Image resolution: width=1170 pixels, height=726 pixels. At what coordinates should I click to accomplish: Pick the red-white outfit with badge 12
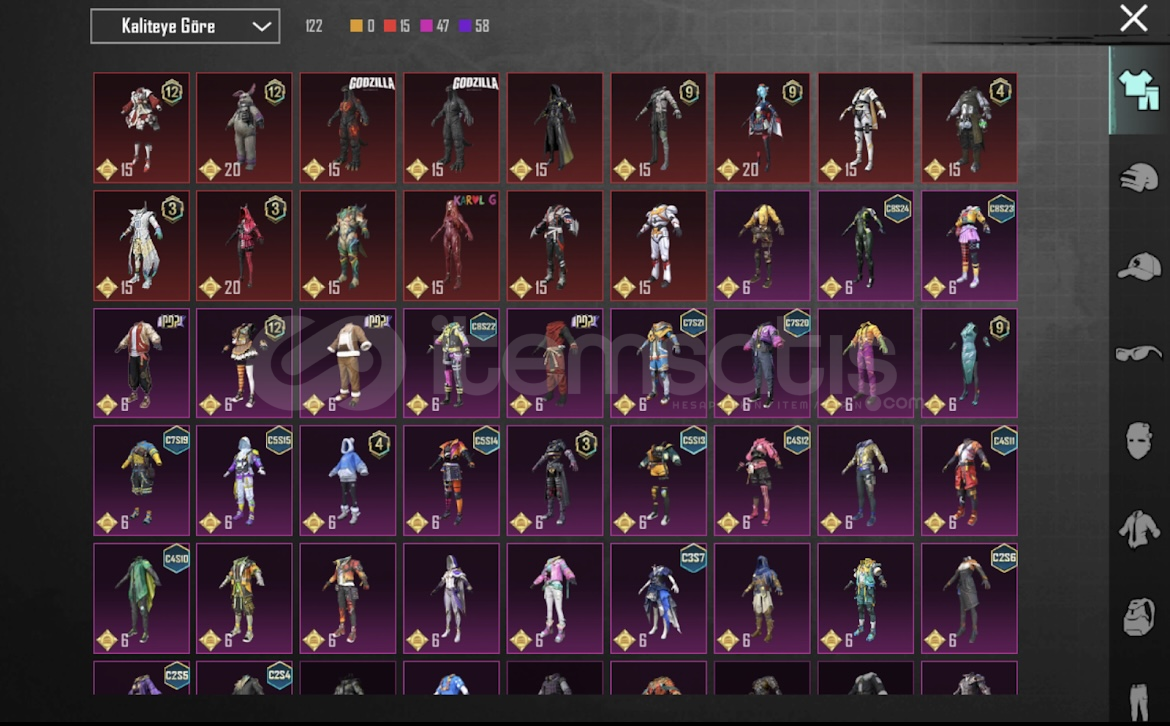(x=141, y=128)
